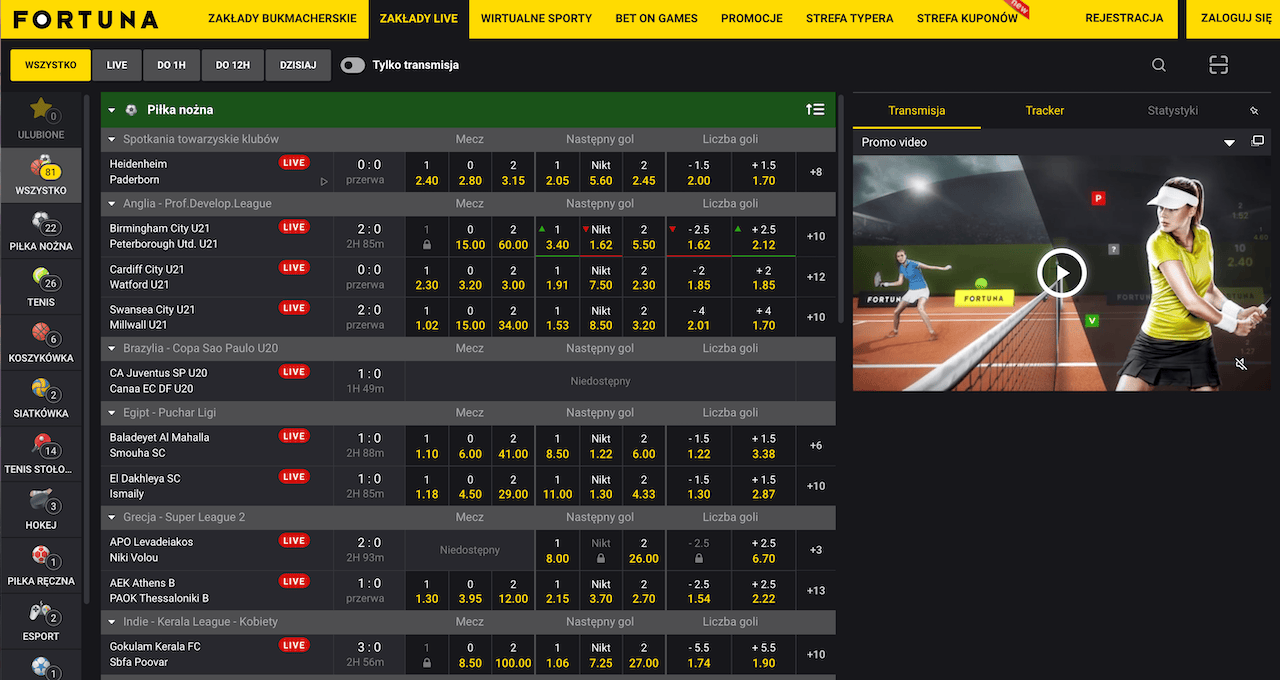Image resolution: width=1280 pixels, height=680 pixels.
Task: Open the Promo video dropdown arrow
Action: (1230, 143)
